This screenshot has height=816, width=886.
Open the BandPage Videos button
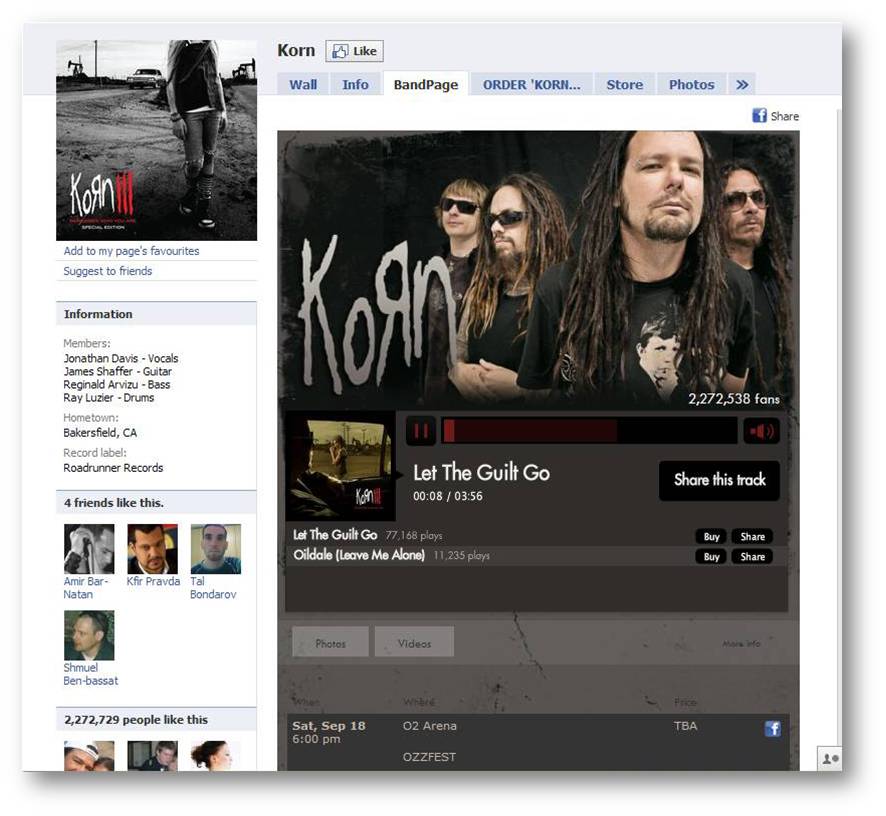pos(414,643)
